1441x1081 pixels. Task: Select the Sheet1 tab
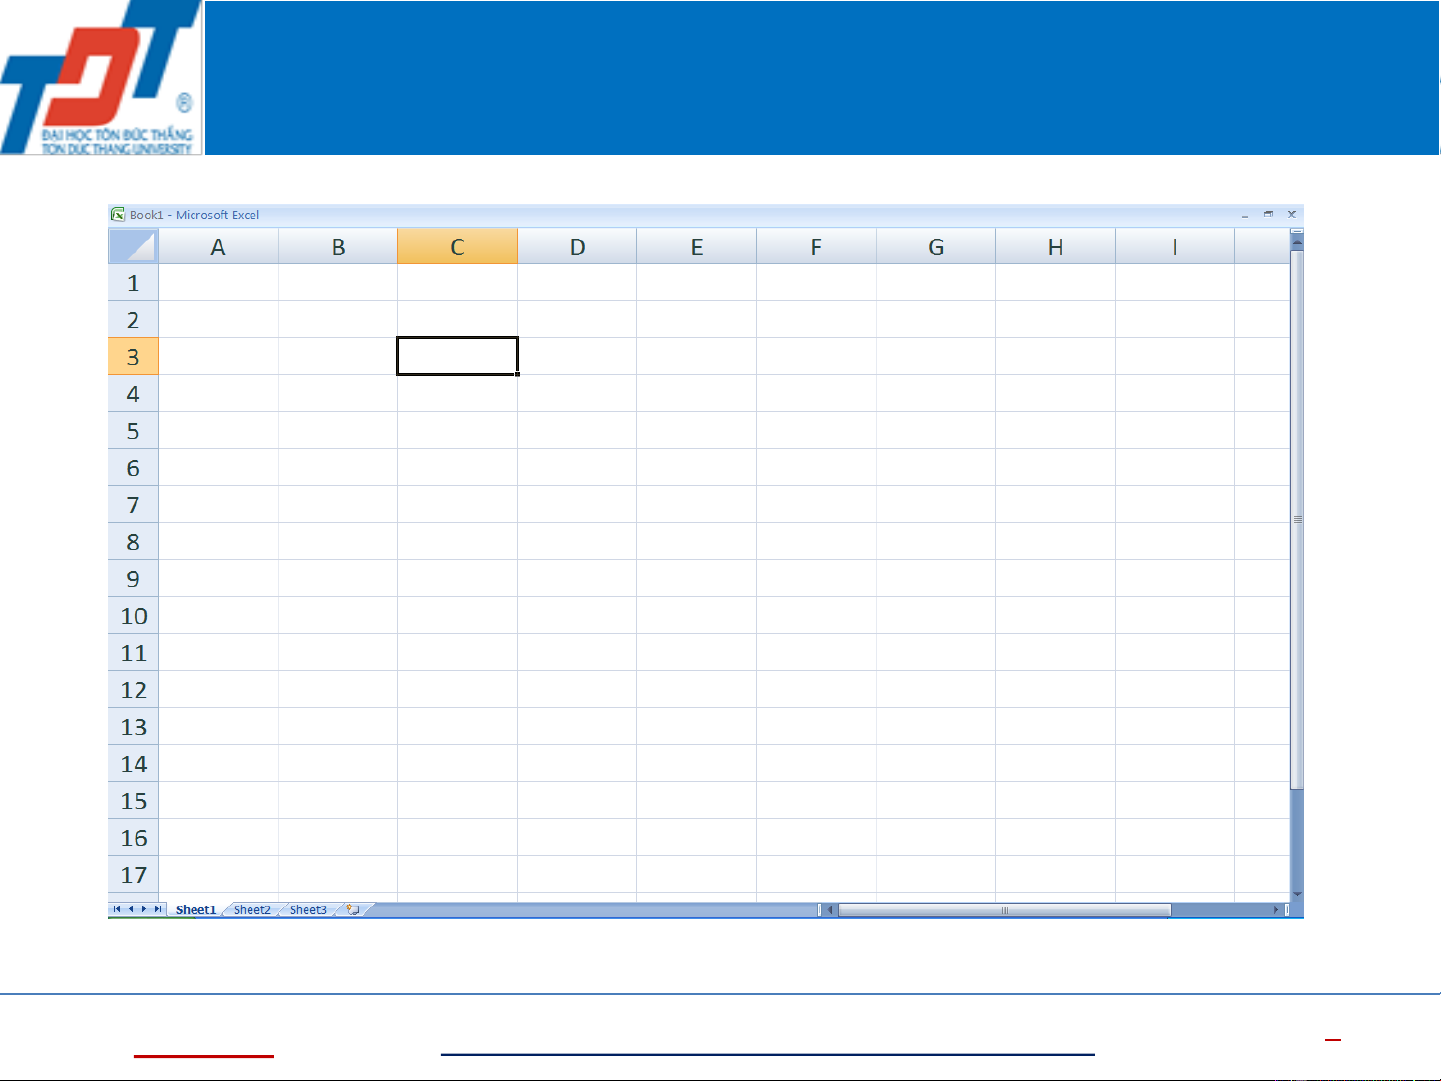196,910
